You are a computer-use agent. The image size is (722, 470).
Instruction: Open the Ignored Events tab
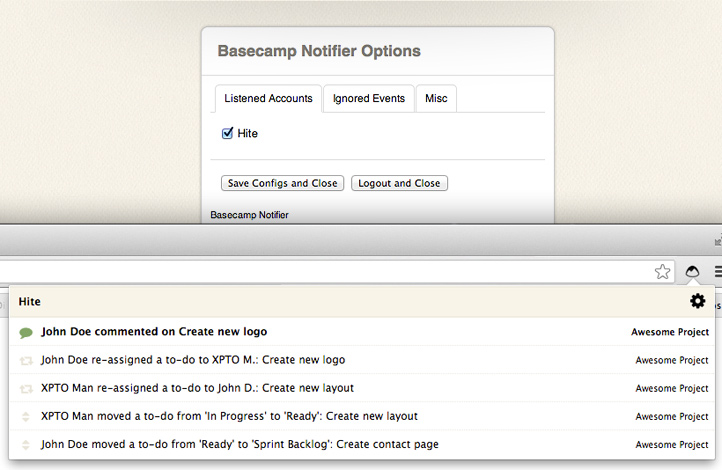click(368, 99)
